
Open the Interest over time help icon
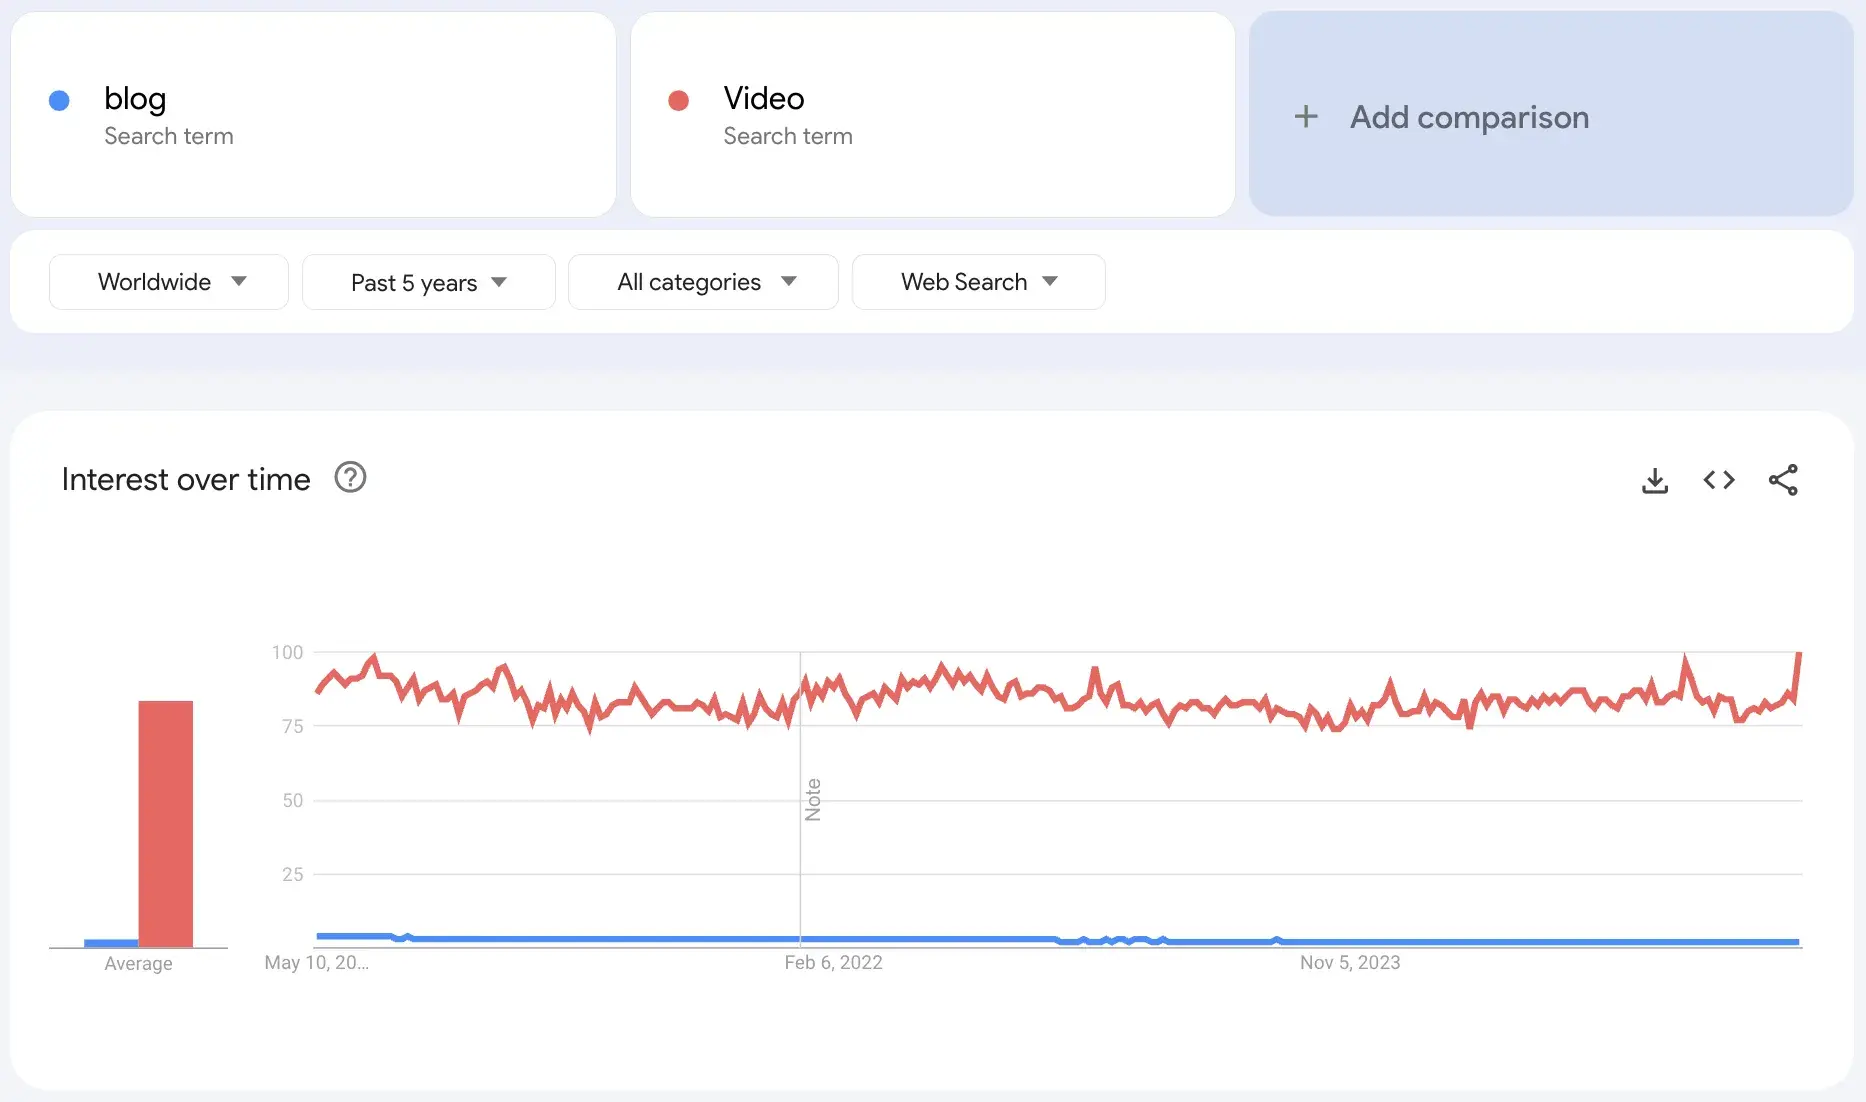click(350, 478)
